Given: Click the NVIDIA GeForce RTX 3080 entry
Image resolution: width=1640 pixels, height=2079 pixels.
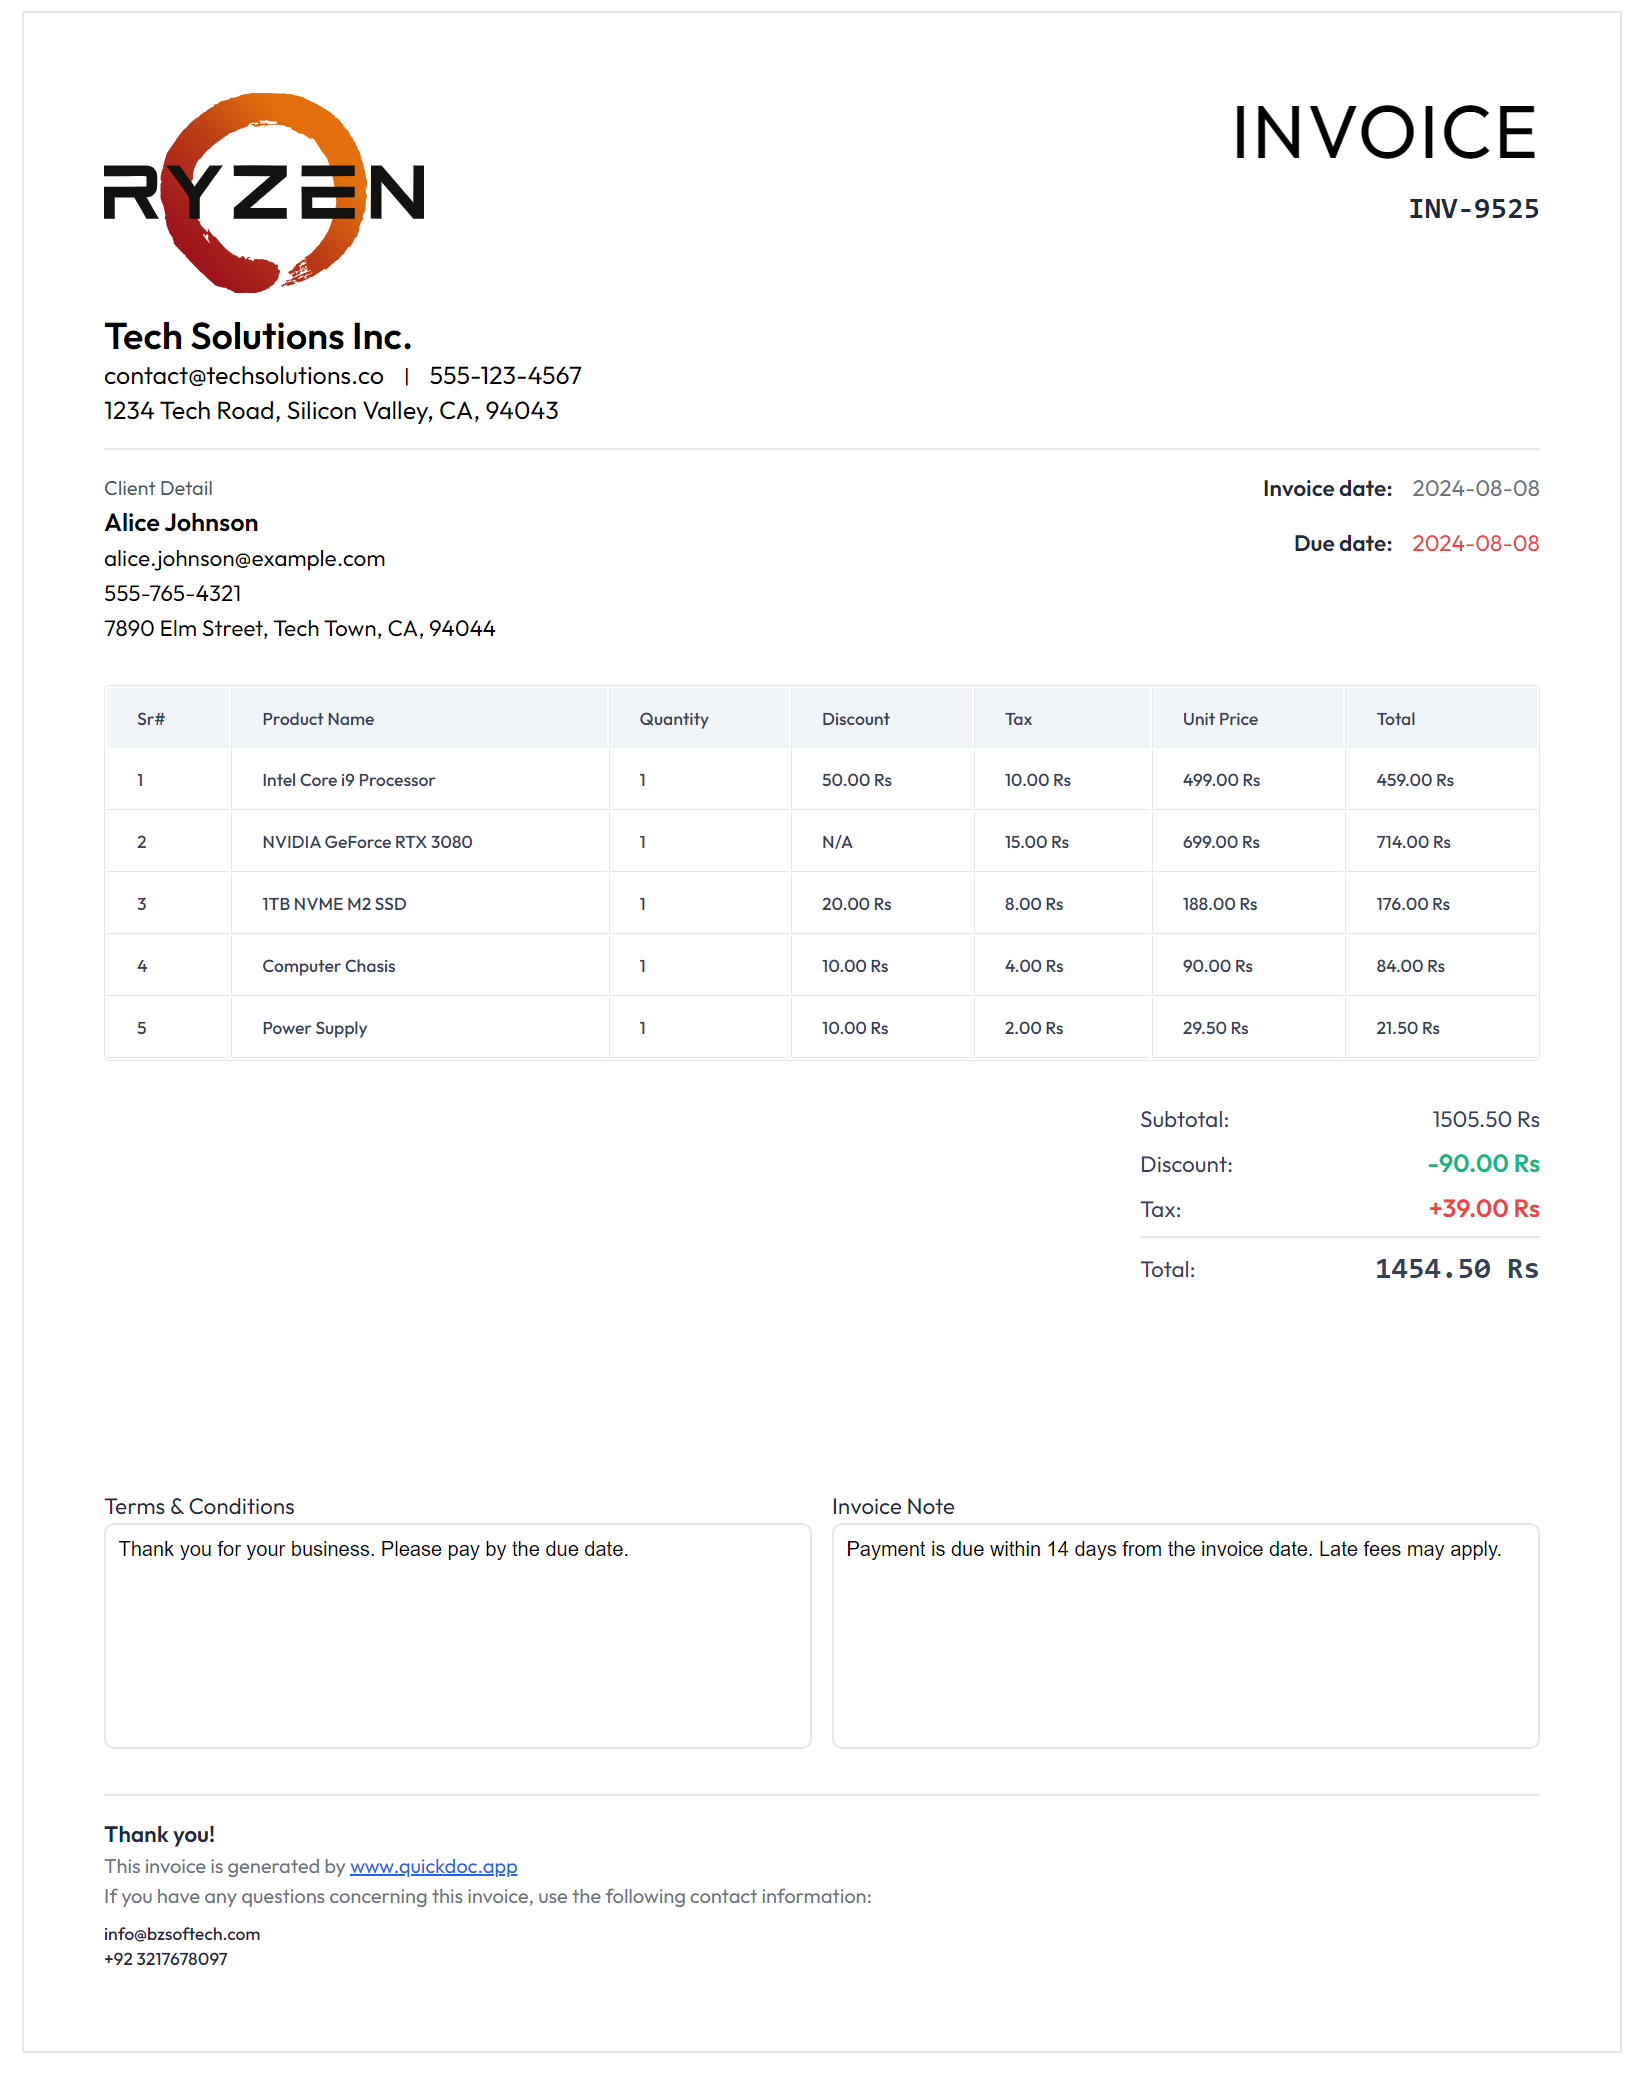Looking at the screenshot, I should coord(366,841).
